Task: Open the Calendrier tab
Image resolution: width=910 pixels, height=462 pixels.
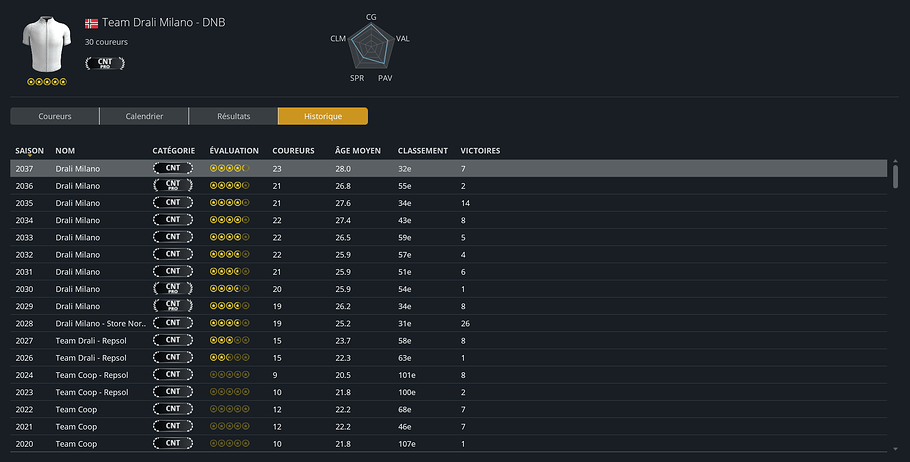Action: pyautogui.click(x=144, y=116)
